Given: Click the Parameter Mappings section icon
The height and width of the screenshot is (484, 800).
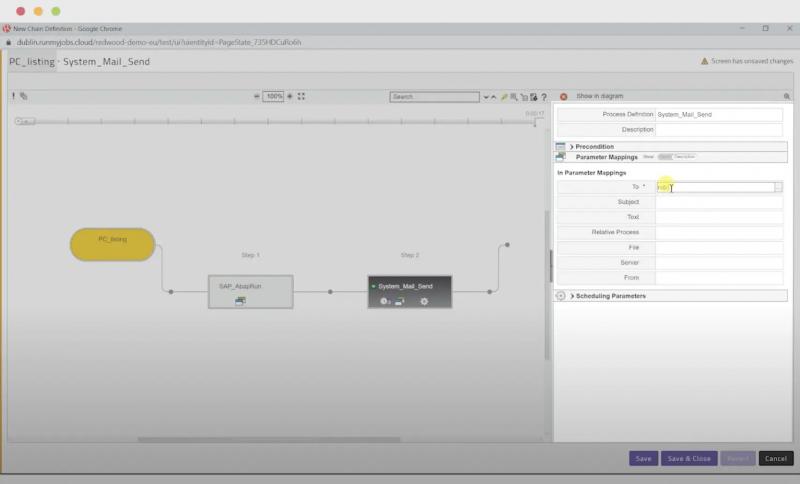Looking at the screenshot, I should [x=560, y=157].
